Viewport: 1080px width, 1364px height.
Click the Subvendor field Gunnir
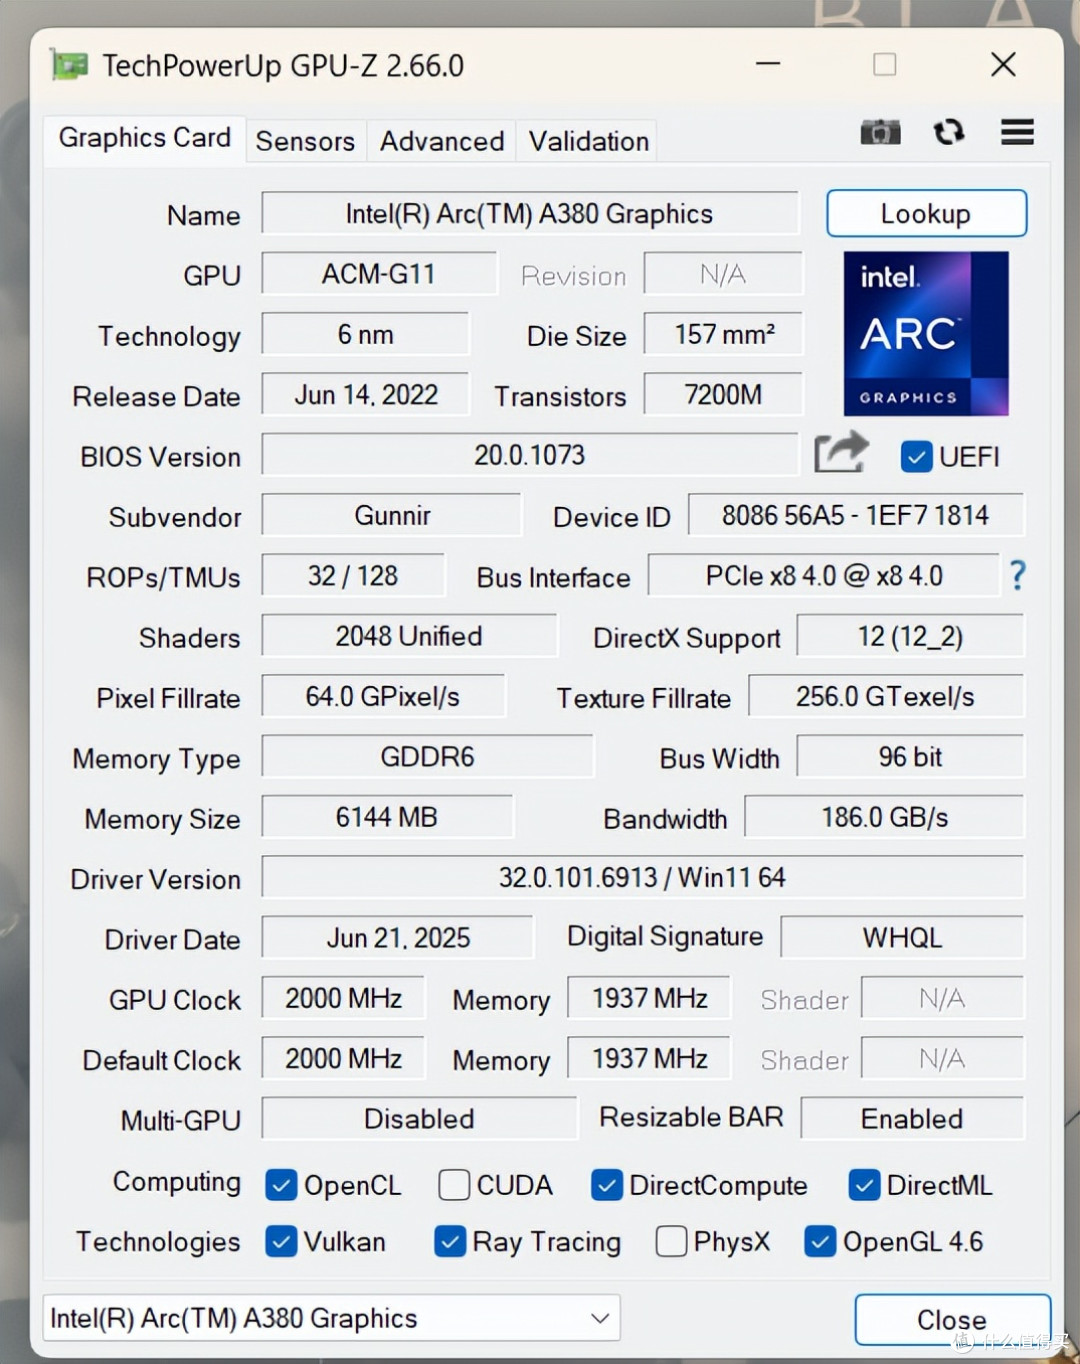pos(392,515)
